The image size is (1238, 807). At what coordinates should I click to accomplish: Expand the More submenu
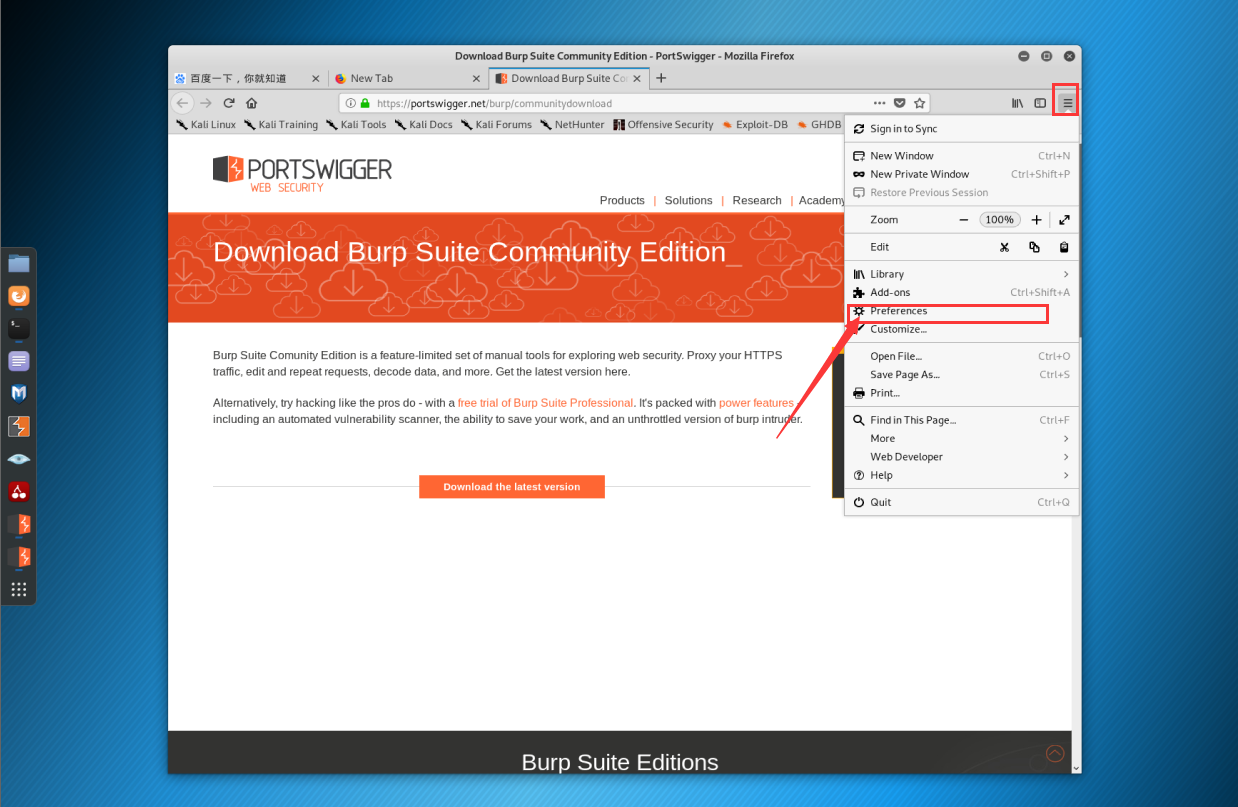click(x=961, y=438)
